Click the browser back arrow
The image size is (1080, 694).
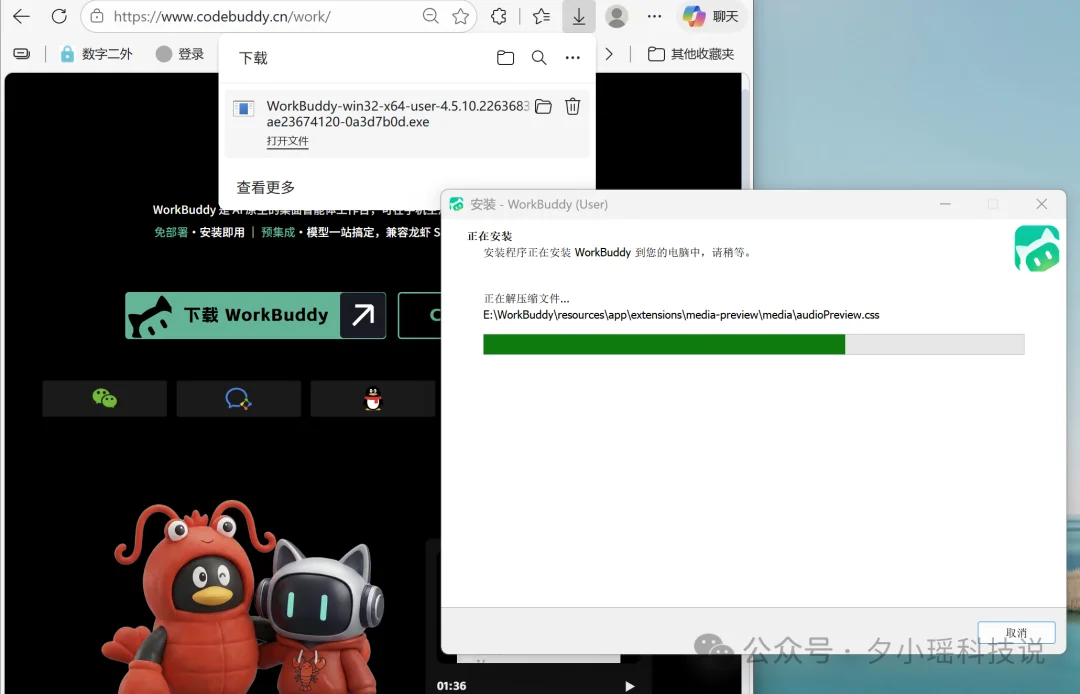point(21,16)
